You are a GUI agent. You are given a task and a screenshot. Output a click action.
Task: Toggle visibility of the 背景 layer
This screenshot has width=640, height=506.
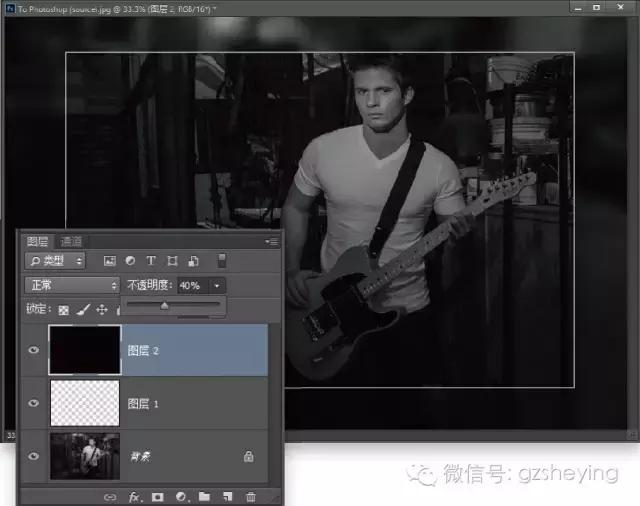(x=35, y=456)
